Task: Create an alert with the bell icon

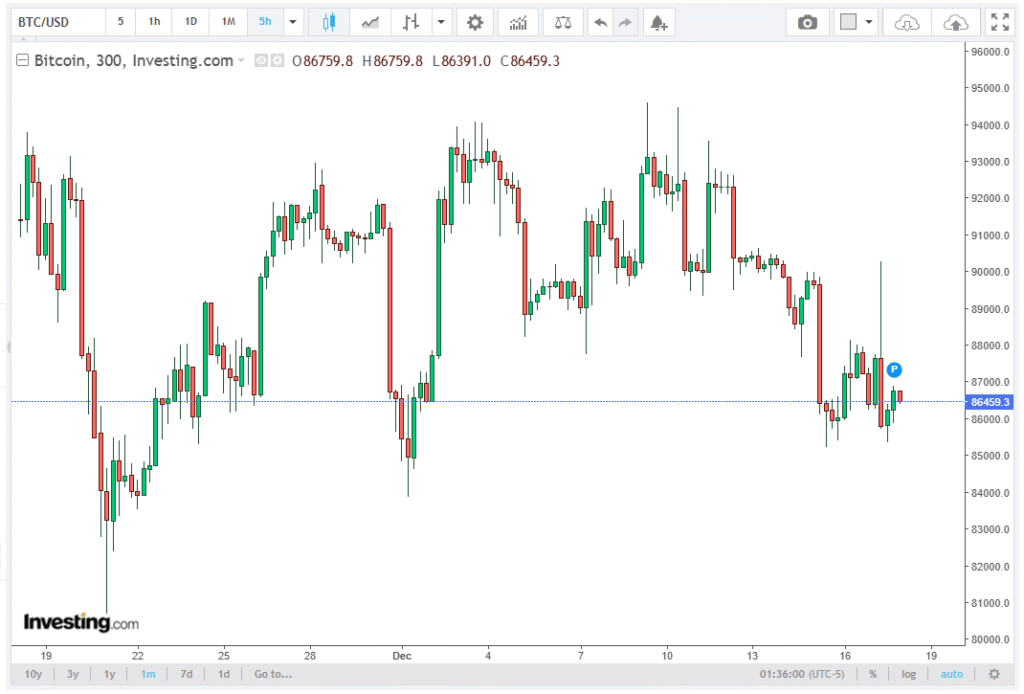Action: click(x=657, y=22)
